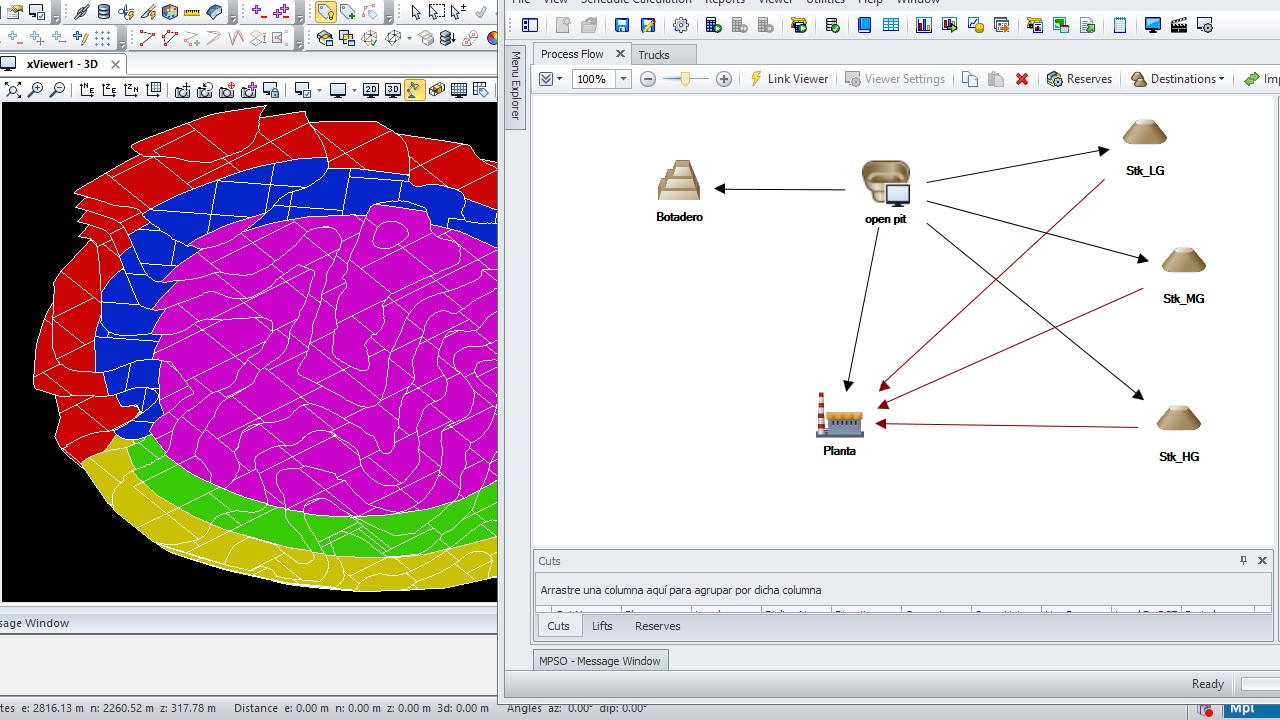Toggle the 2D view mode button
1280x720 pixels.
click(x=371, y=89)
